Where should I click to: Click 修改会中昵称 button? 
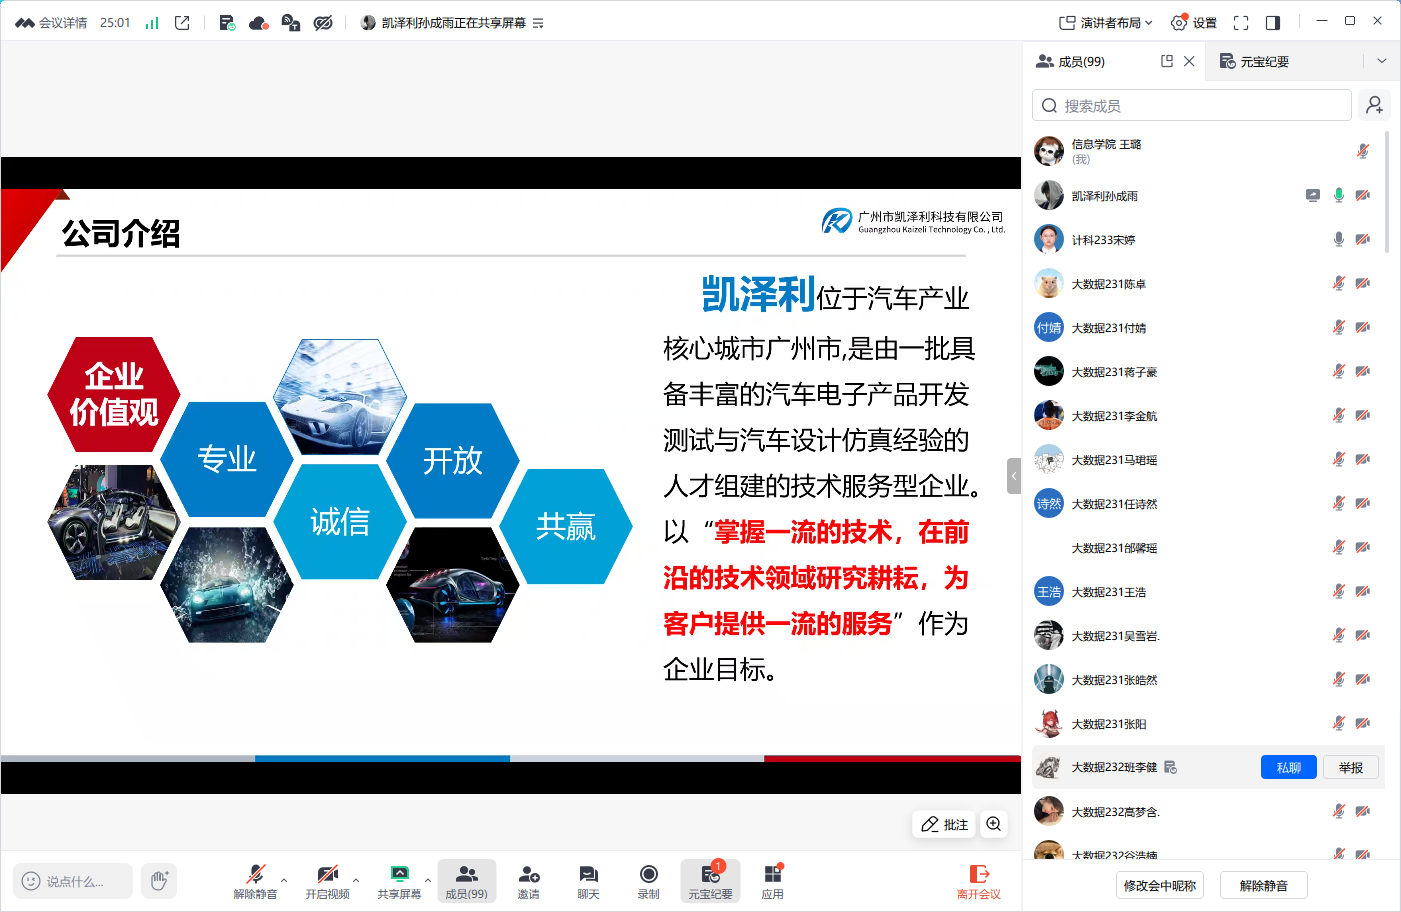(1160, 885)
